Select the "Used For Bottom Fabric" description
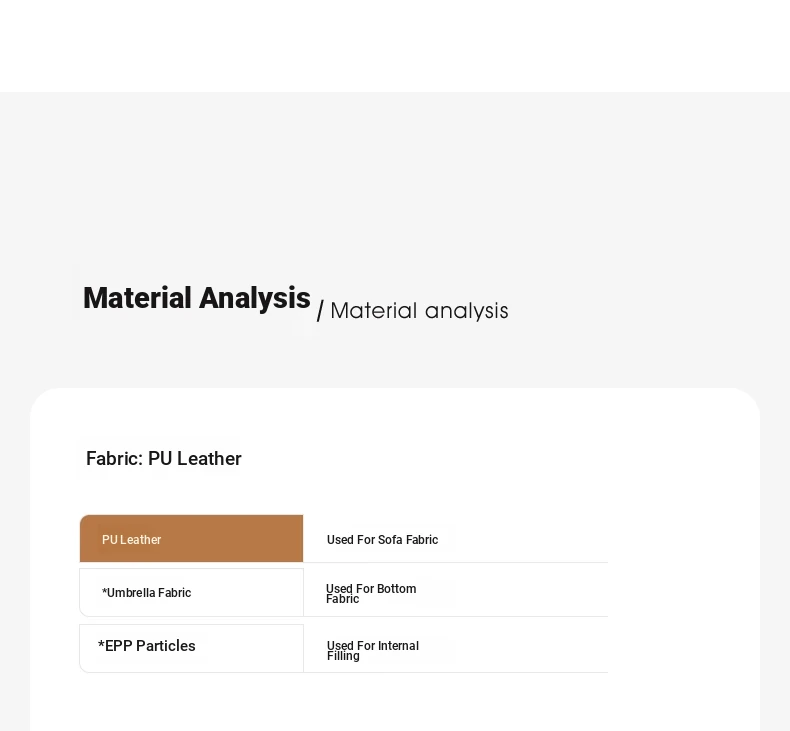 tap(371, 593)
